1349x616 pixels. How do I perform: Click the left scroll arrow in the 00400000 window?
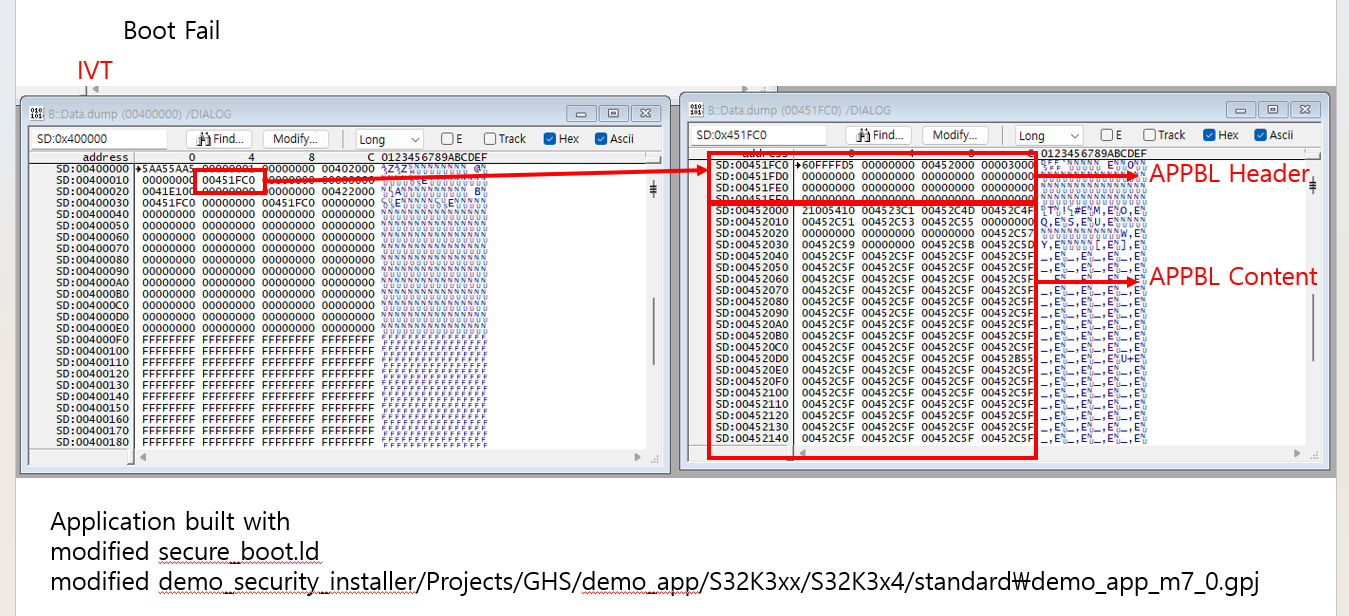142,457
